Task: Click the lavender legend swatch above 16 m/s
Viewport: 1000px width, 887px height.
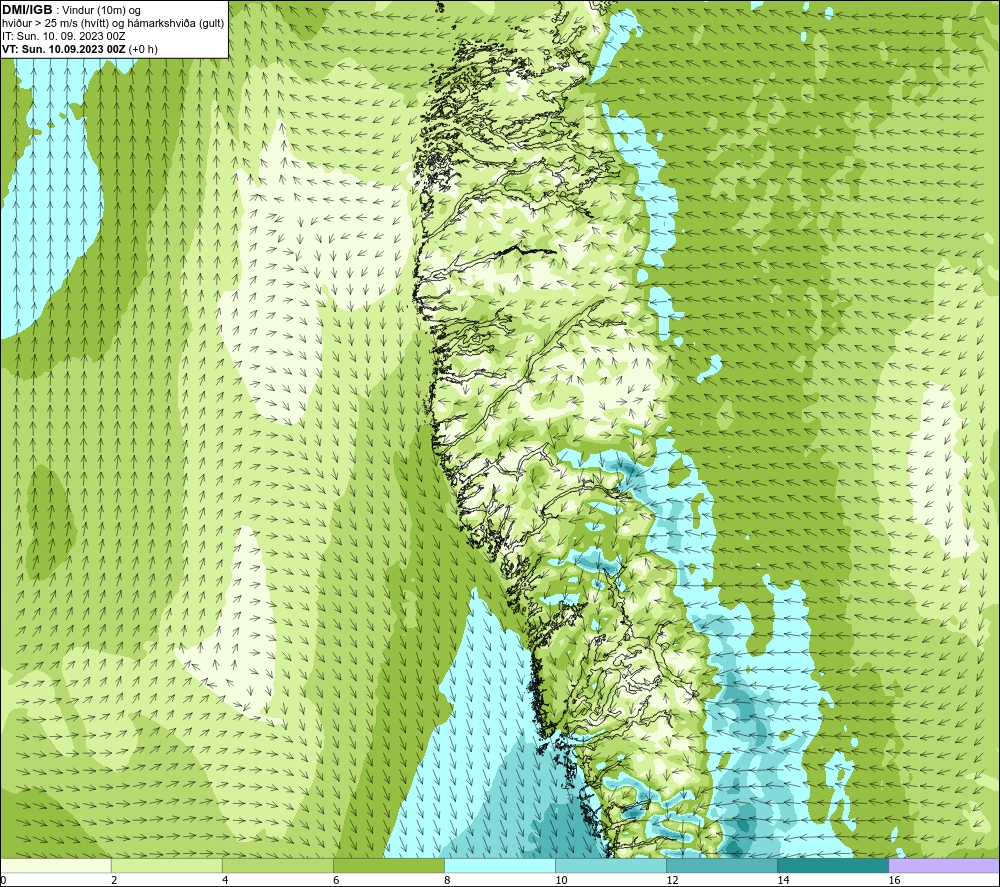Action: 944,865
